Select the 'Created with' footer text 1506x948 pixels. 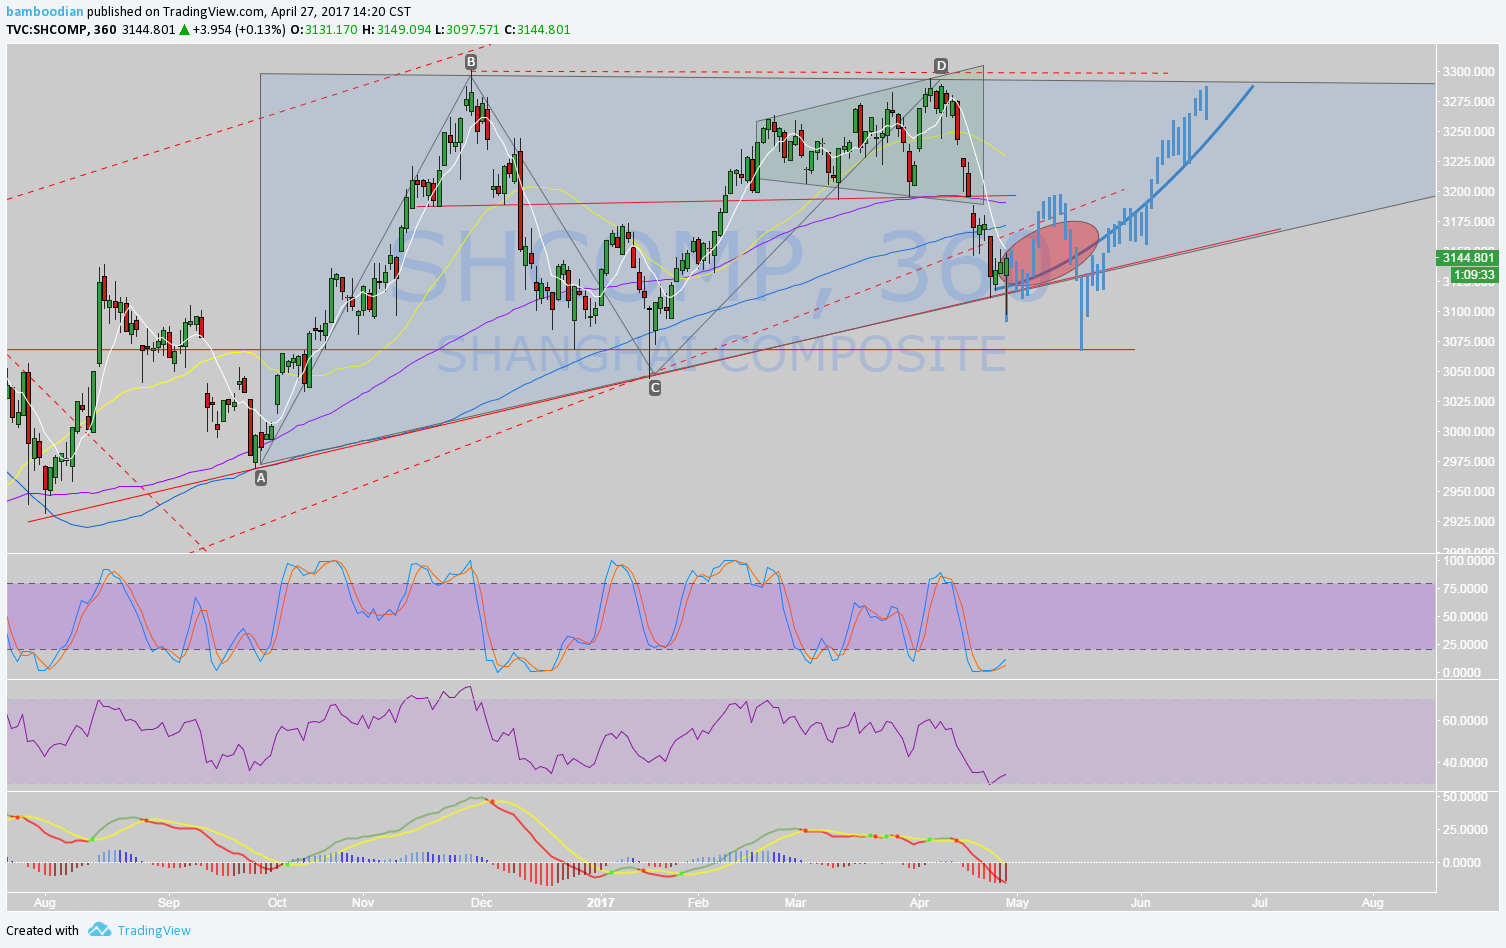click(x=43, y=930)
